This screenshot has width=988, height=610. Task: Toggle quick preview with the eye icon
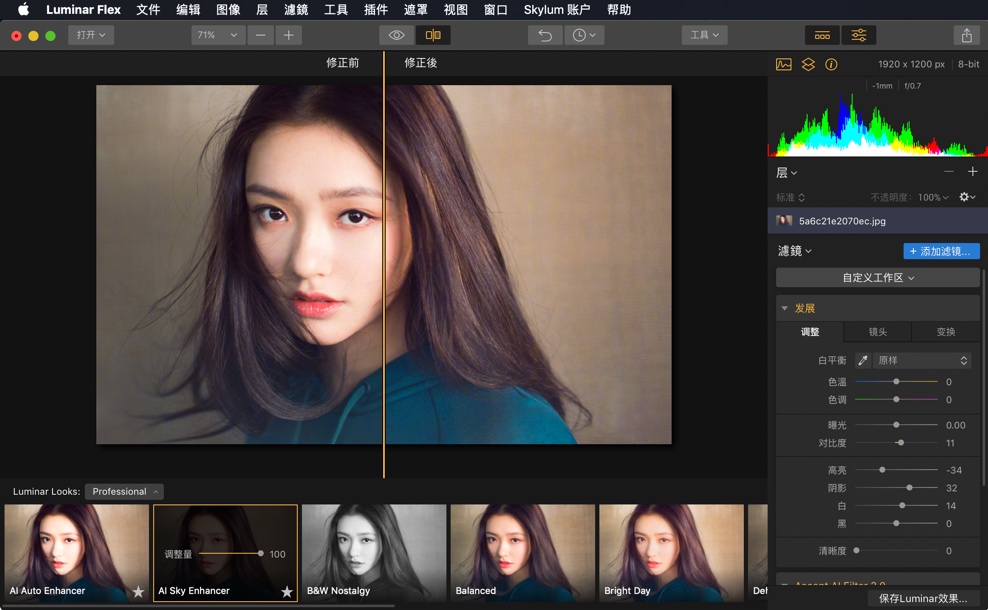[396, 34]
